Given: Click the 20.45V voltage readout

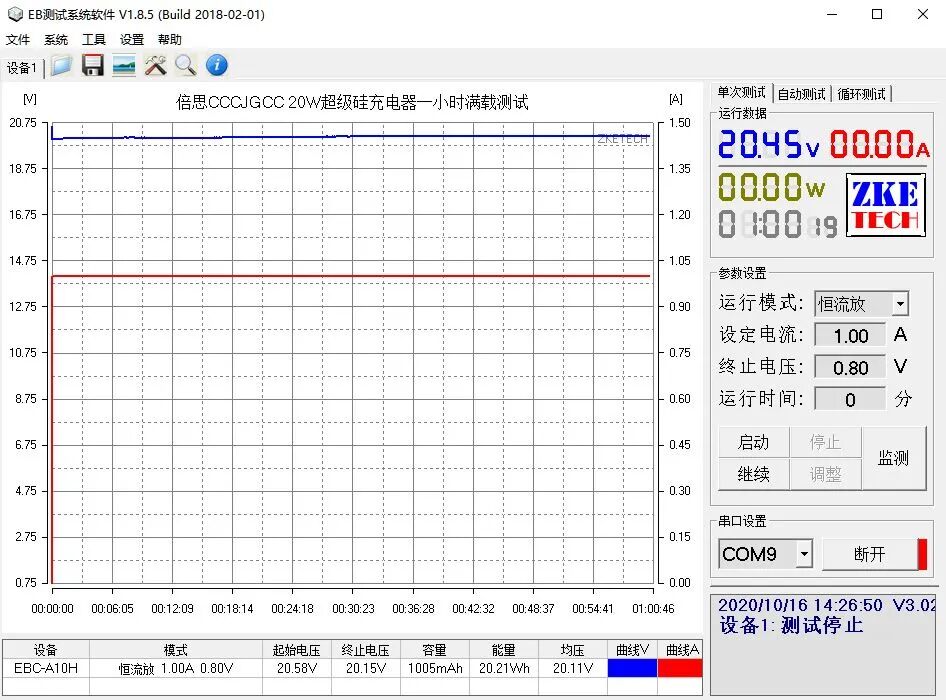Looking at the screenshot, I should (x=769, y=144).
